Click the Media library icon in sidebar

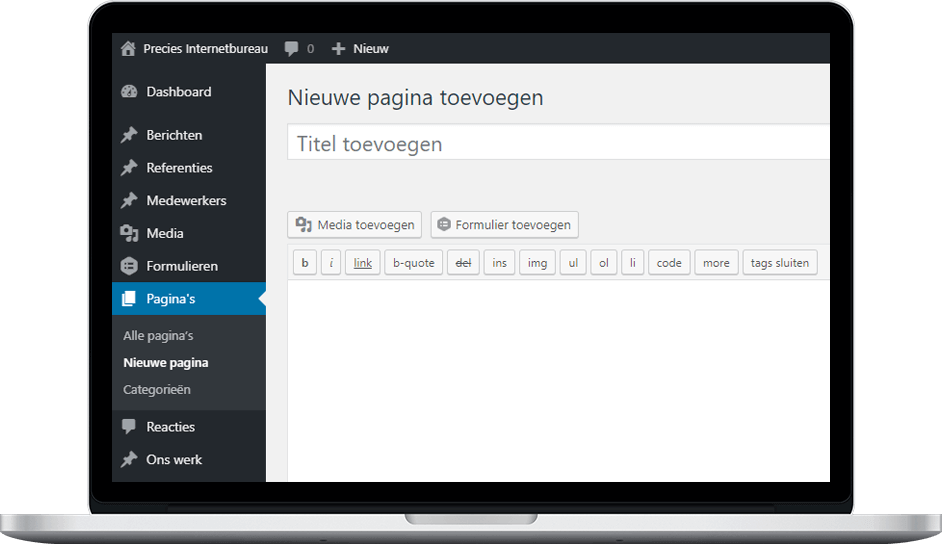129,233
